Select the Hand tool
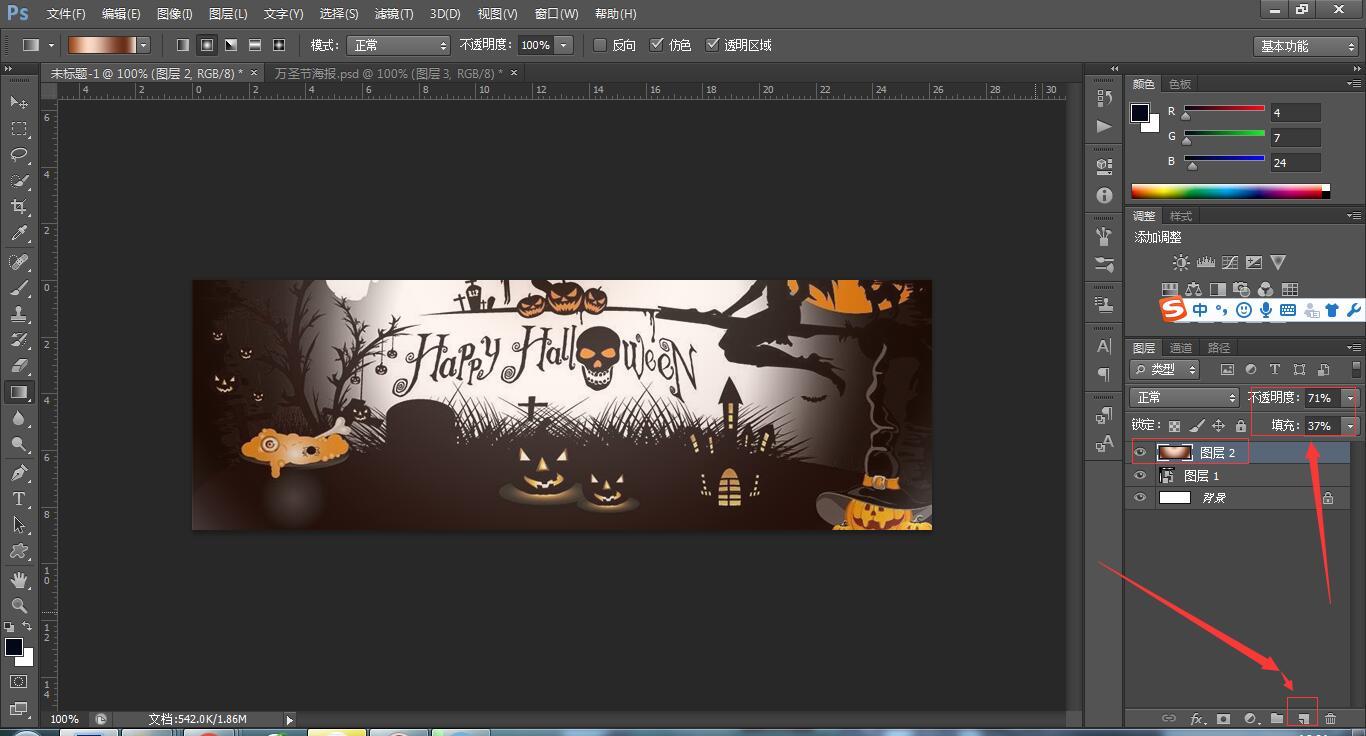 (x=19, y=580)
